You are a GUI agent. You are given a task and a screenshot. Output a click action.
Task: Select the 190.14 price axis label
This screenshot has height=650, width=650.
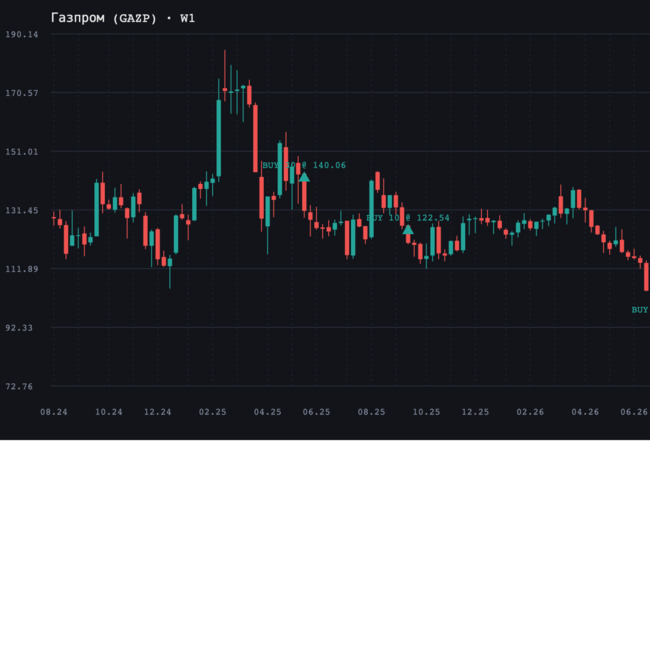[x=22, y=34]
